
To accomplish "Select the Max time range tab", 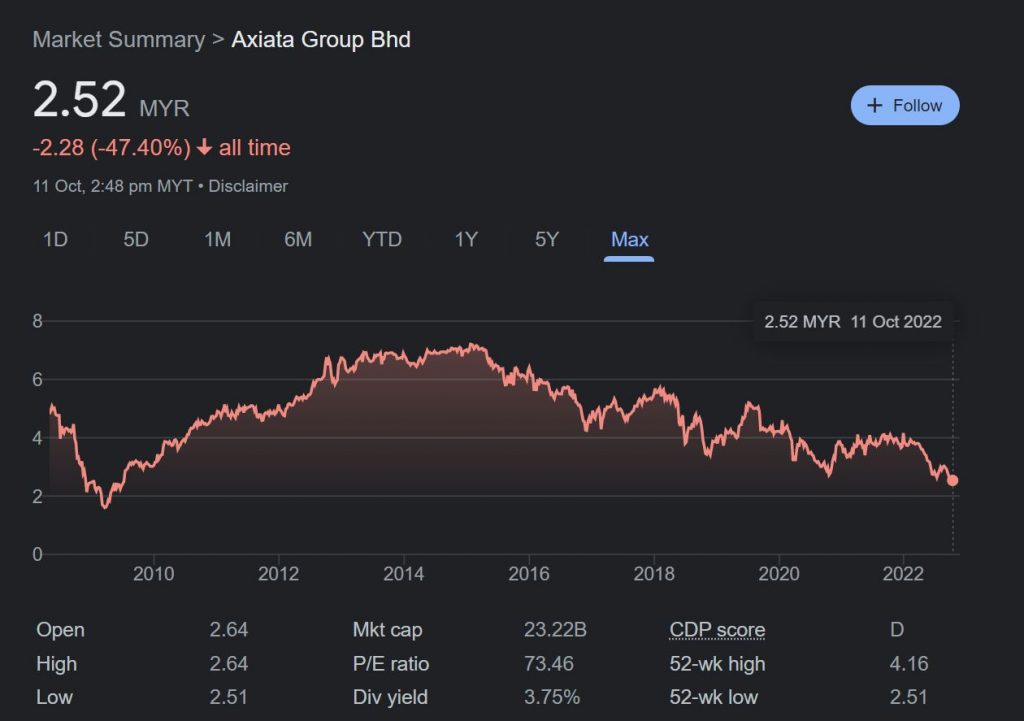I will [x=629, y=239].
